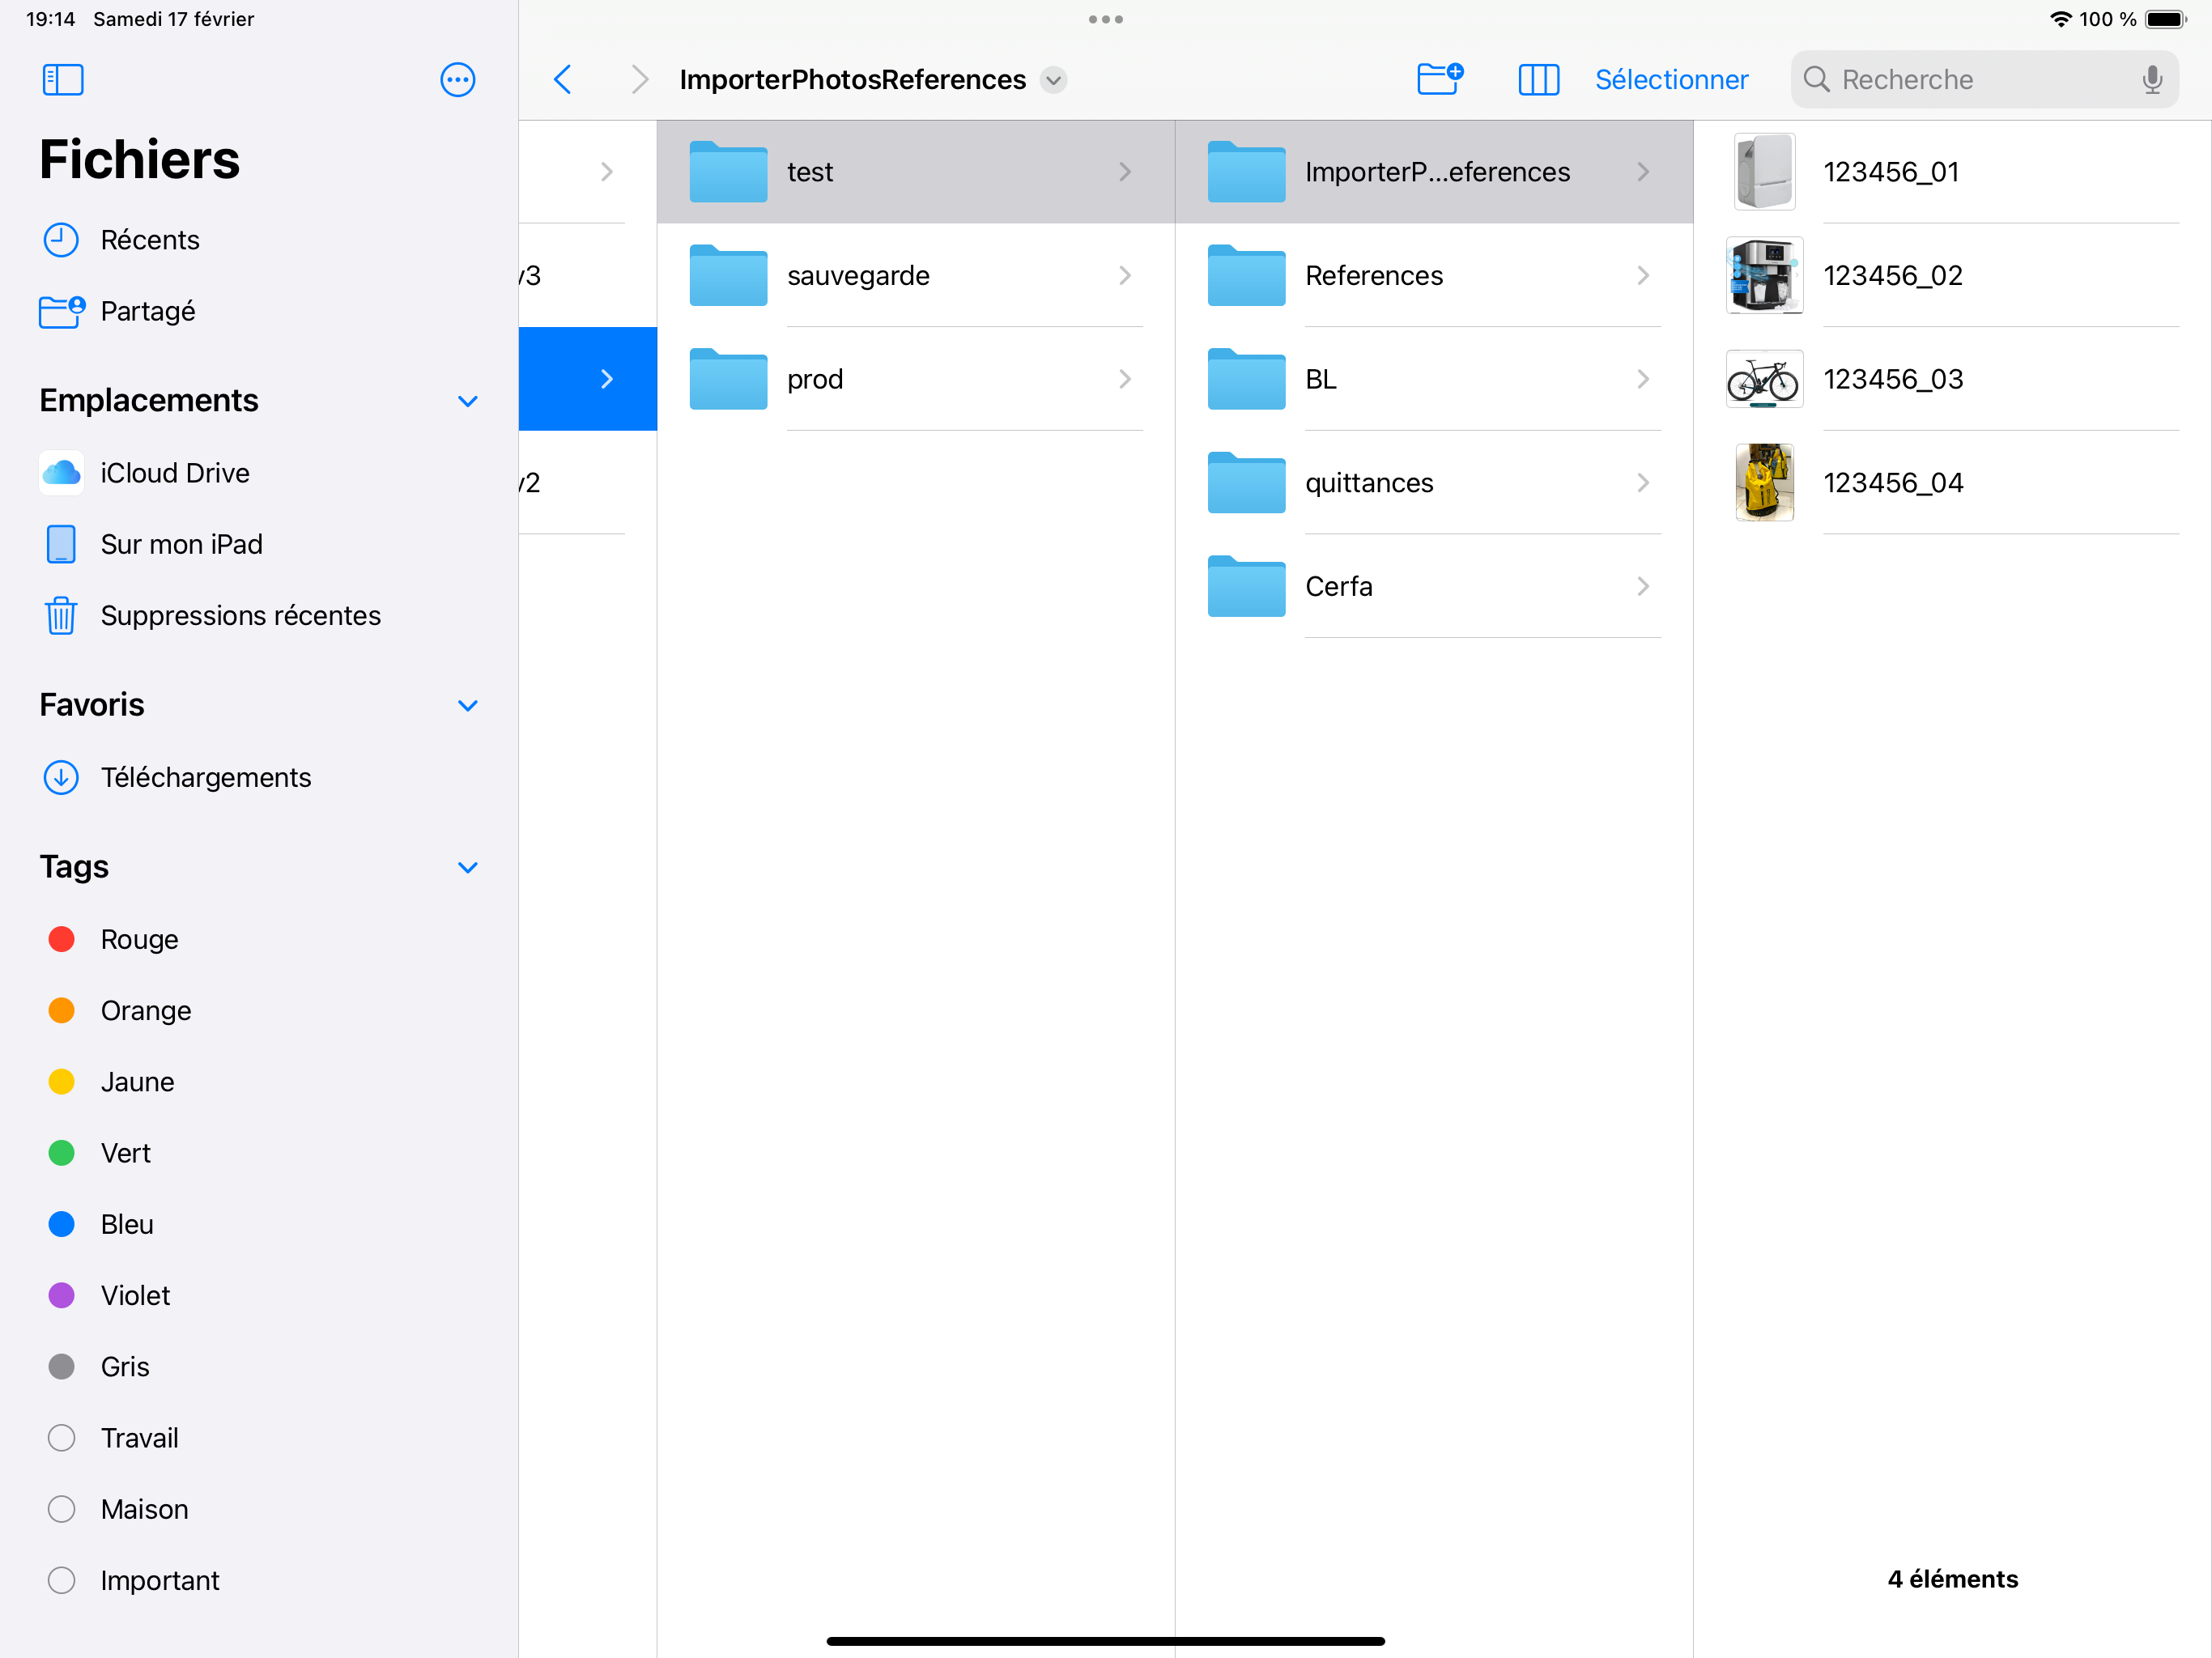Click the Téléchargements download icon
This screenshot has width=2212, height=1658.
coord(61,777)
